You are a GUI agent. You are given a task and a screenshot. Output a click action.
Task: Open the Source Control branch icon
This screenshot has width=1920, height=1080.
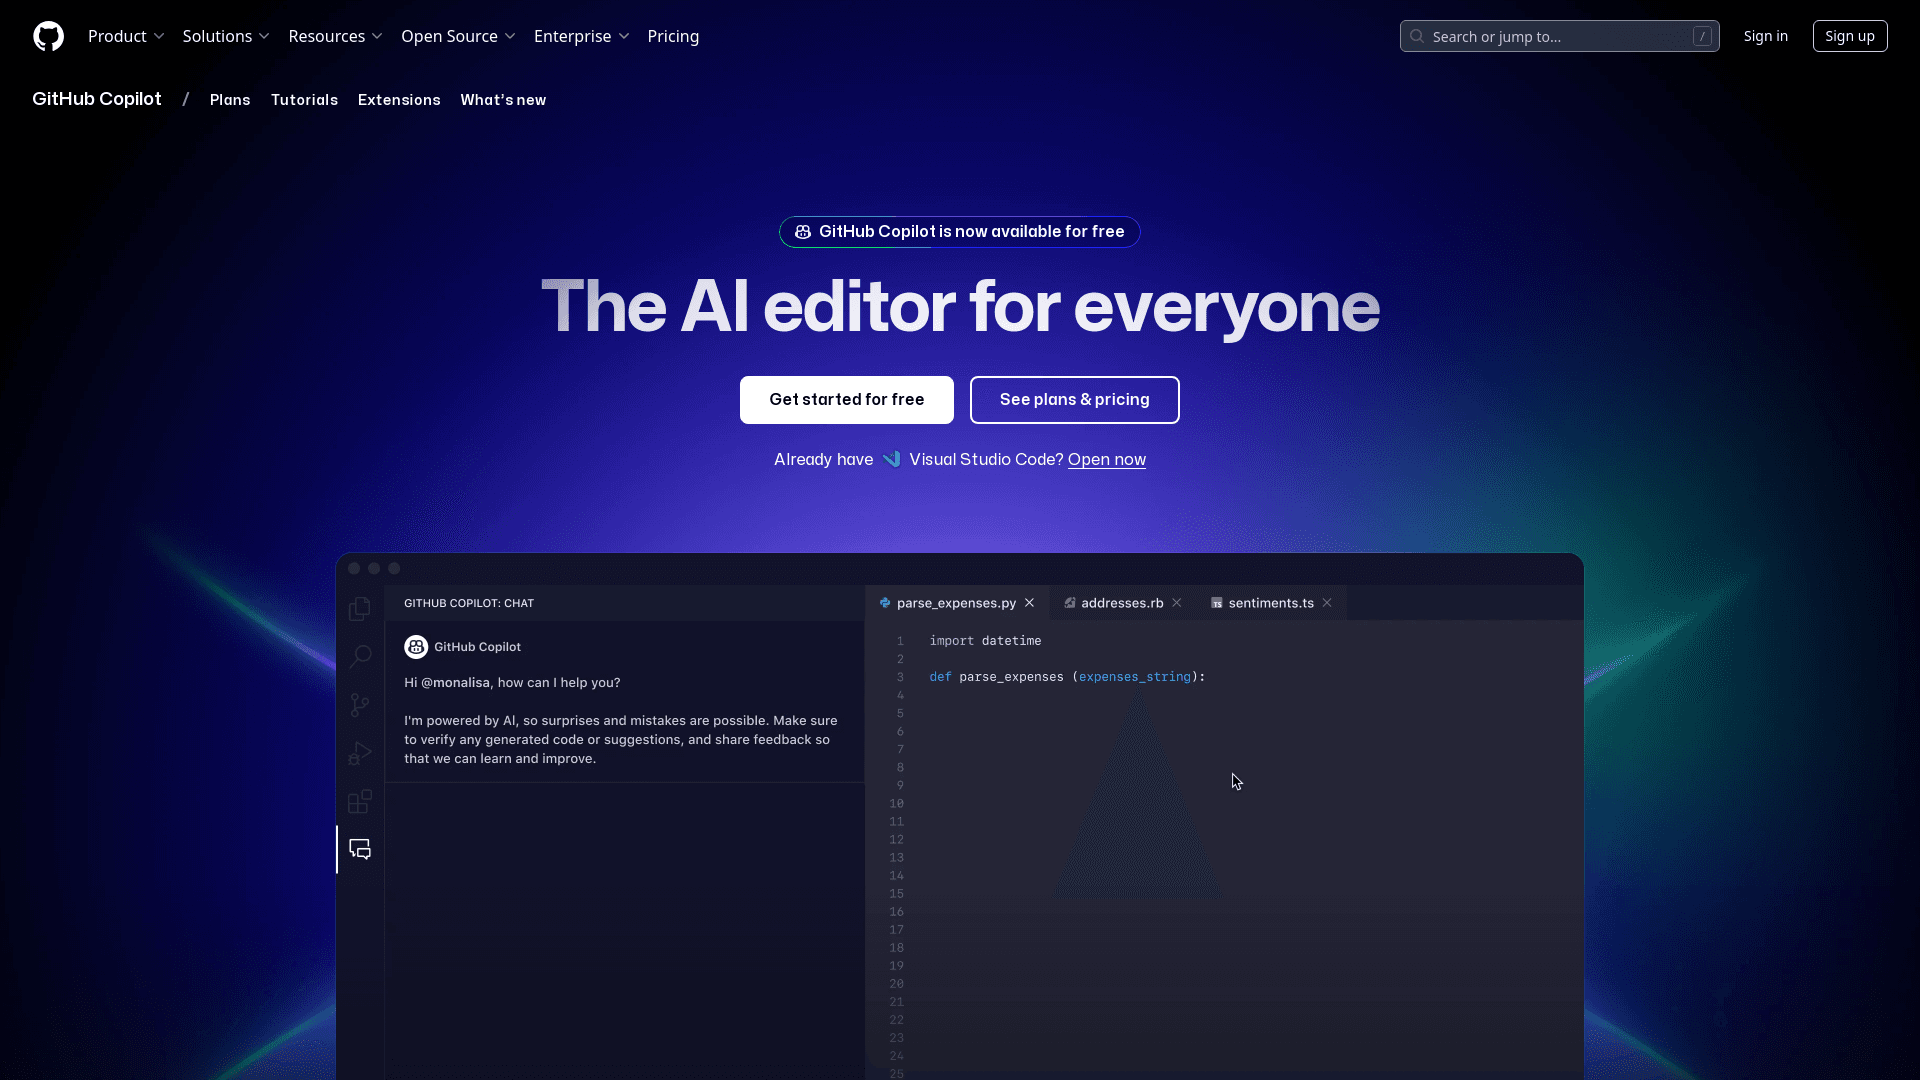click(360, 705)
